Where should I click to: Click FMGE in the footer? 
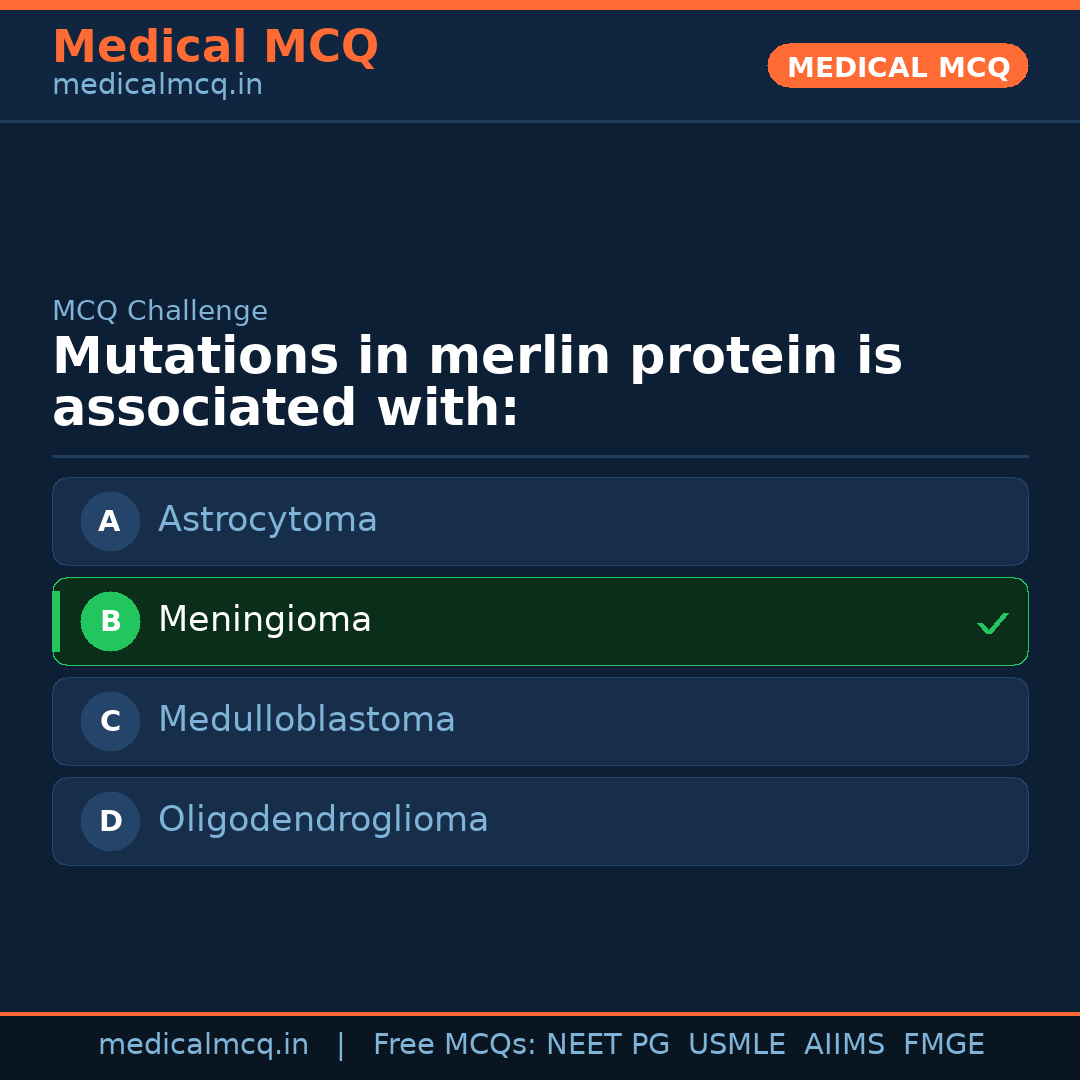(x=943, y=1045)
